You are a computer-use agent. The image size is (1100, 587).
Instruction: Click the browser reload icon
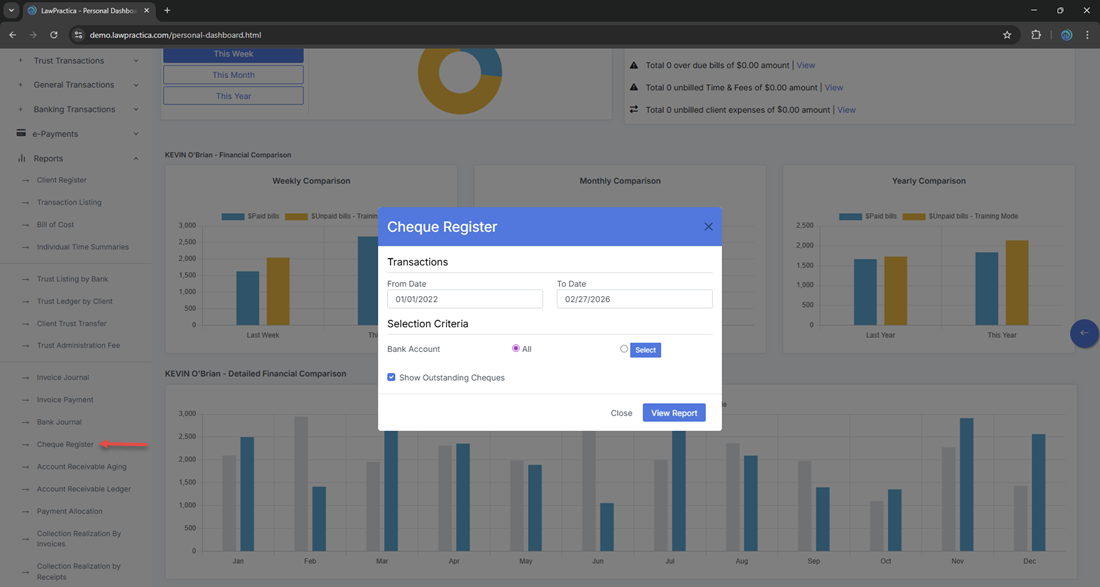point(54,35)
